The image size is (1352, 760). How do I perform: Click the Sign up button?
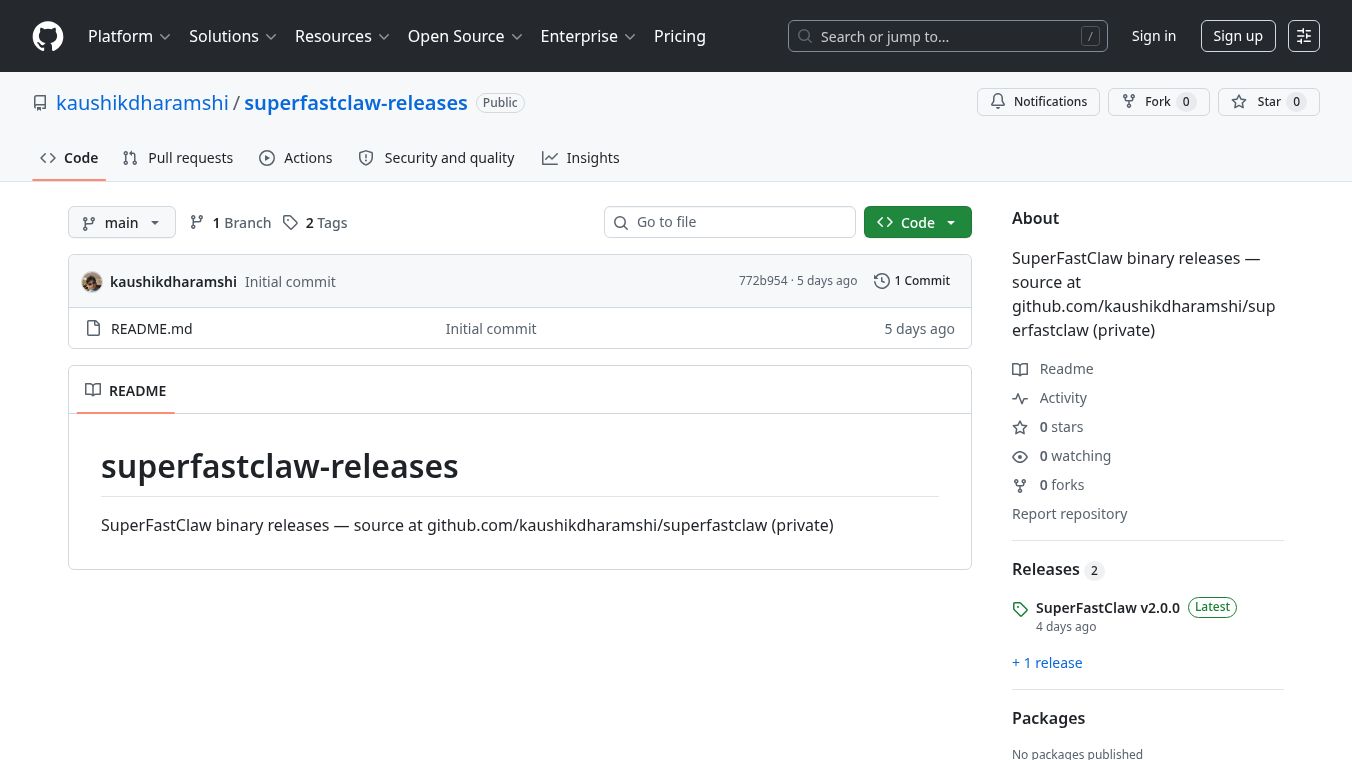pos(1238,36)
